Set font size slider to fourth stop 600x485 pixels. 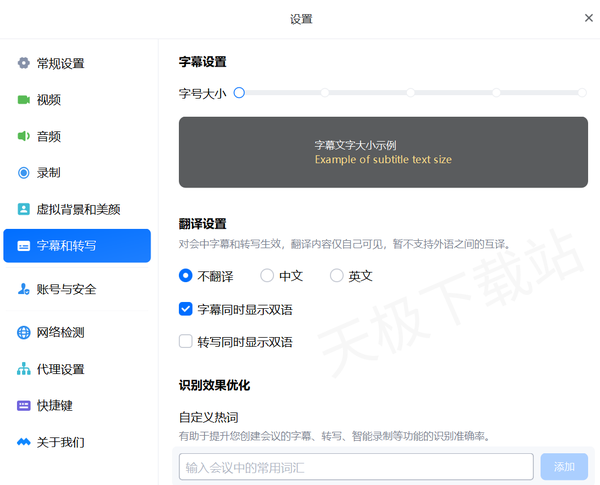(496, 93)
